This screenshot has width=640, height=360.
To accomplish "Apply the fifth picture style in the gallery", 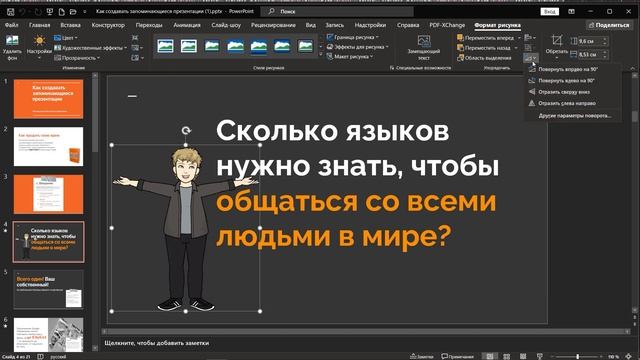I will [259, 46].
